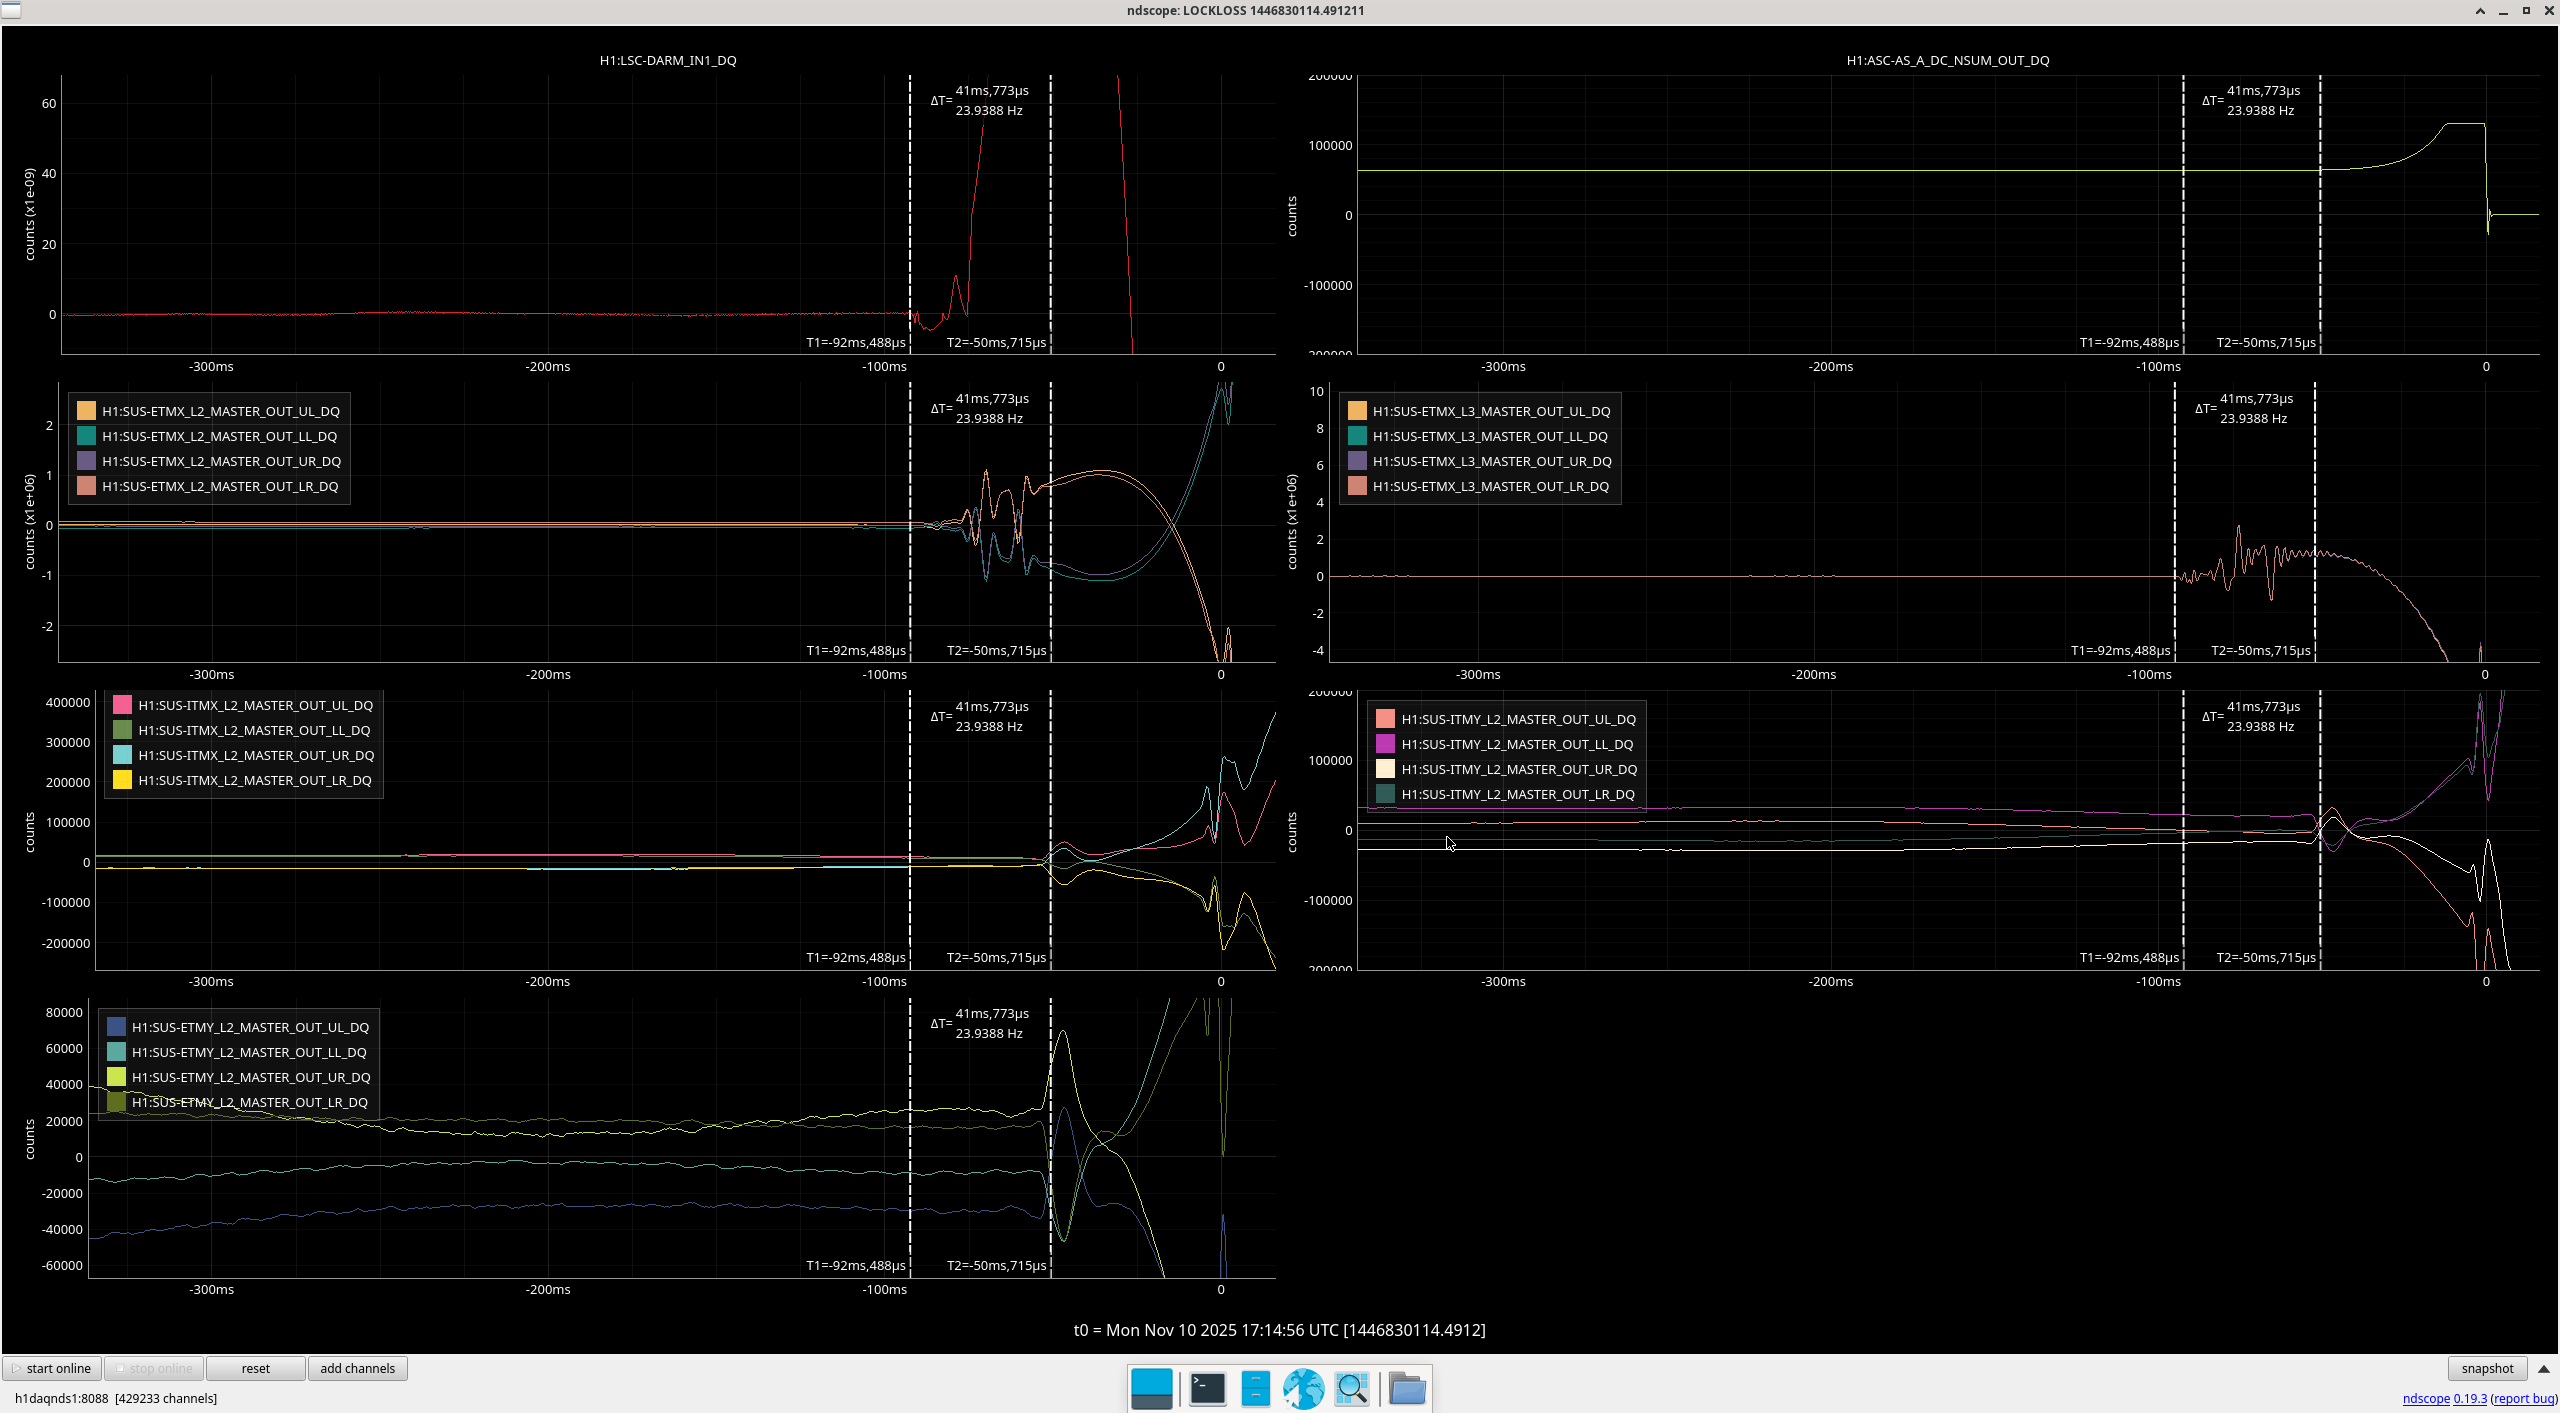Toggle ETMX_L2_MASTER_OUT_UL_DQ trace in legend
The image size is (2560, 1413).
[x=220, y=411]
